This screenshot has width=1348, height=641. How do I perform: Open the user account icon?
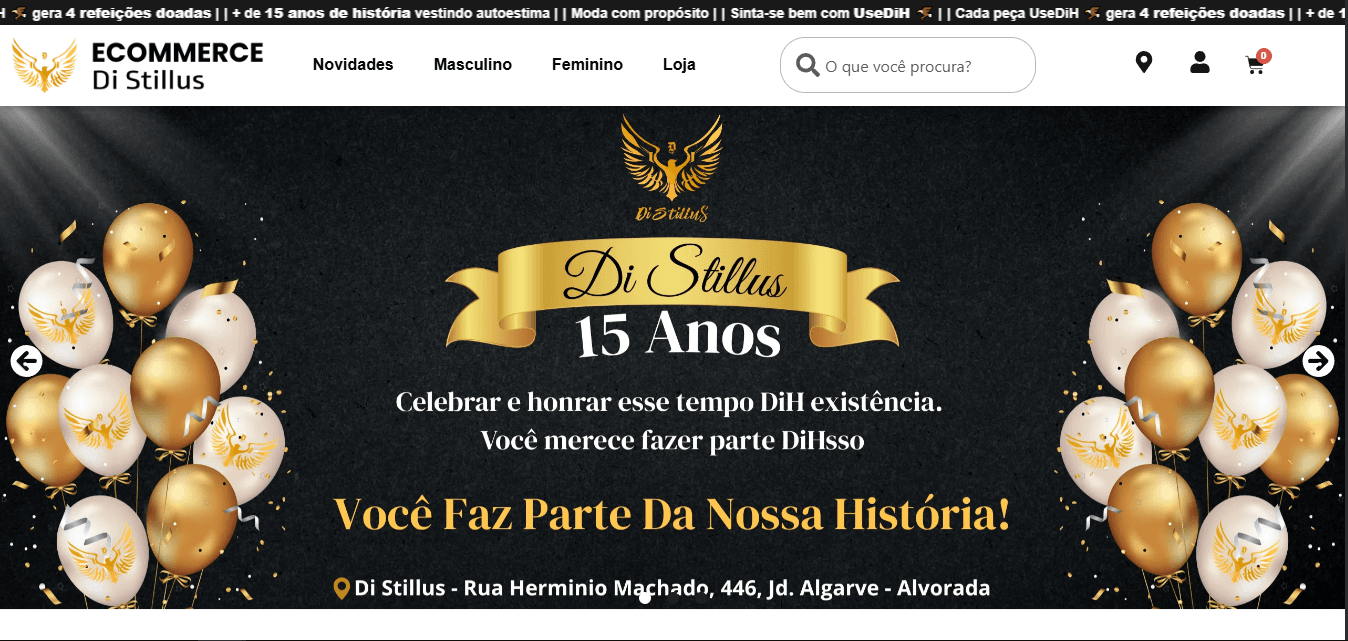tap(1199, 63)
